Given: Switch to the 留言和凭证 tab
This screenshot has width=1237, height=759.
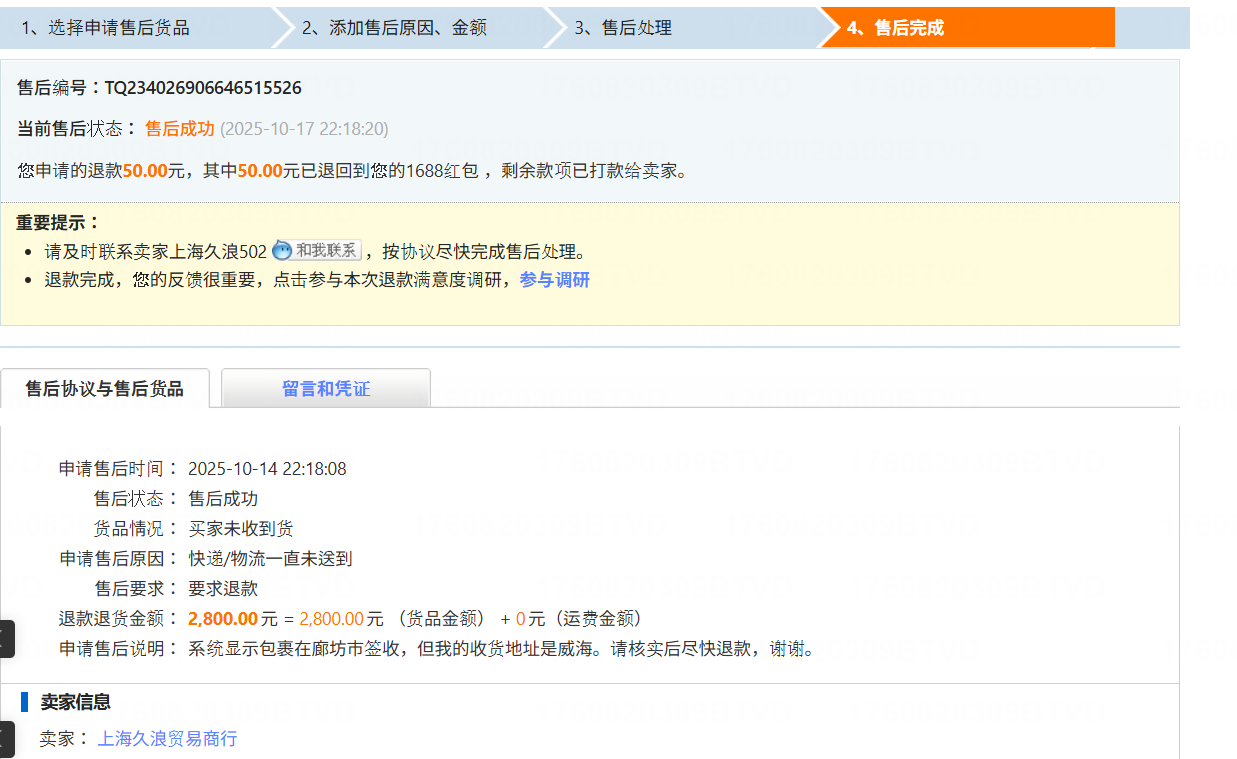Looking at the screenshot, I should point(326,389).
